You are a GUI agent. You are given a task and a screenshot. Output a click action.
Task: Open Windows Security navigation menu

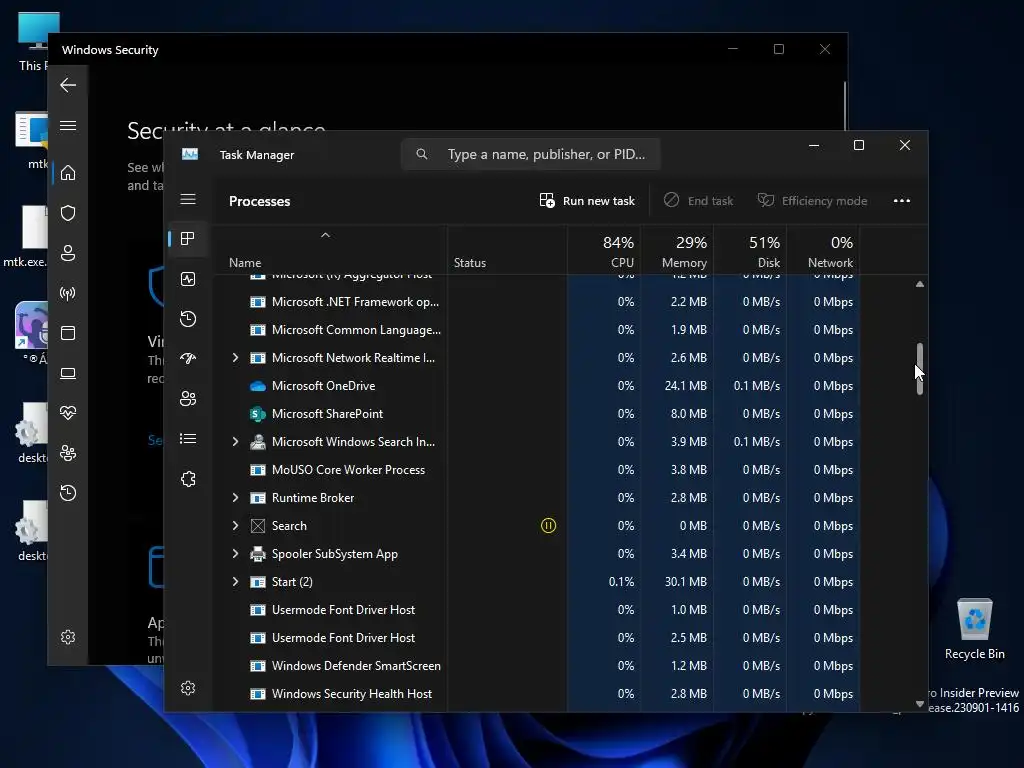[68, 125]
